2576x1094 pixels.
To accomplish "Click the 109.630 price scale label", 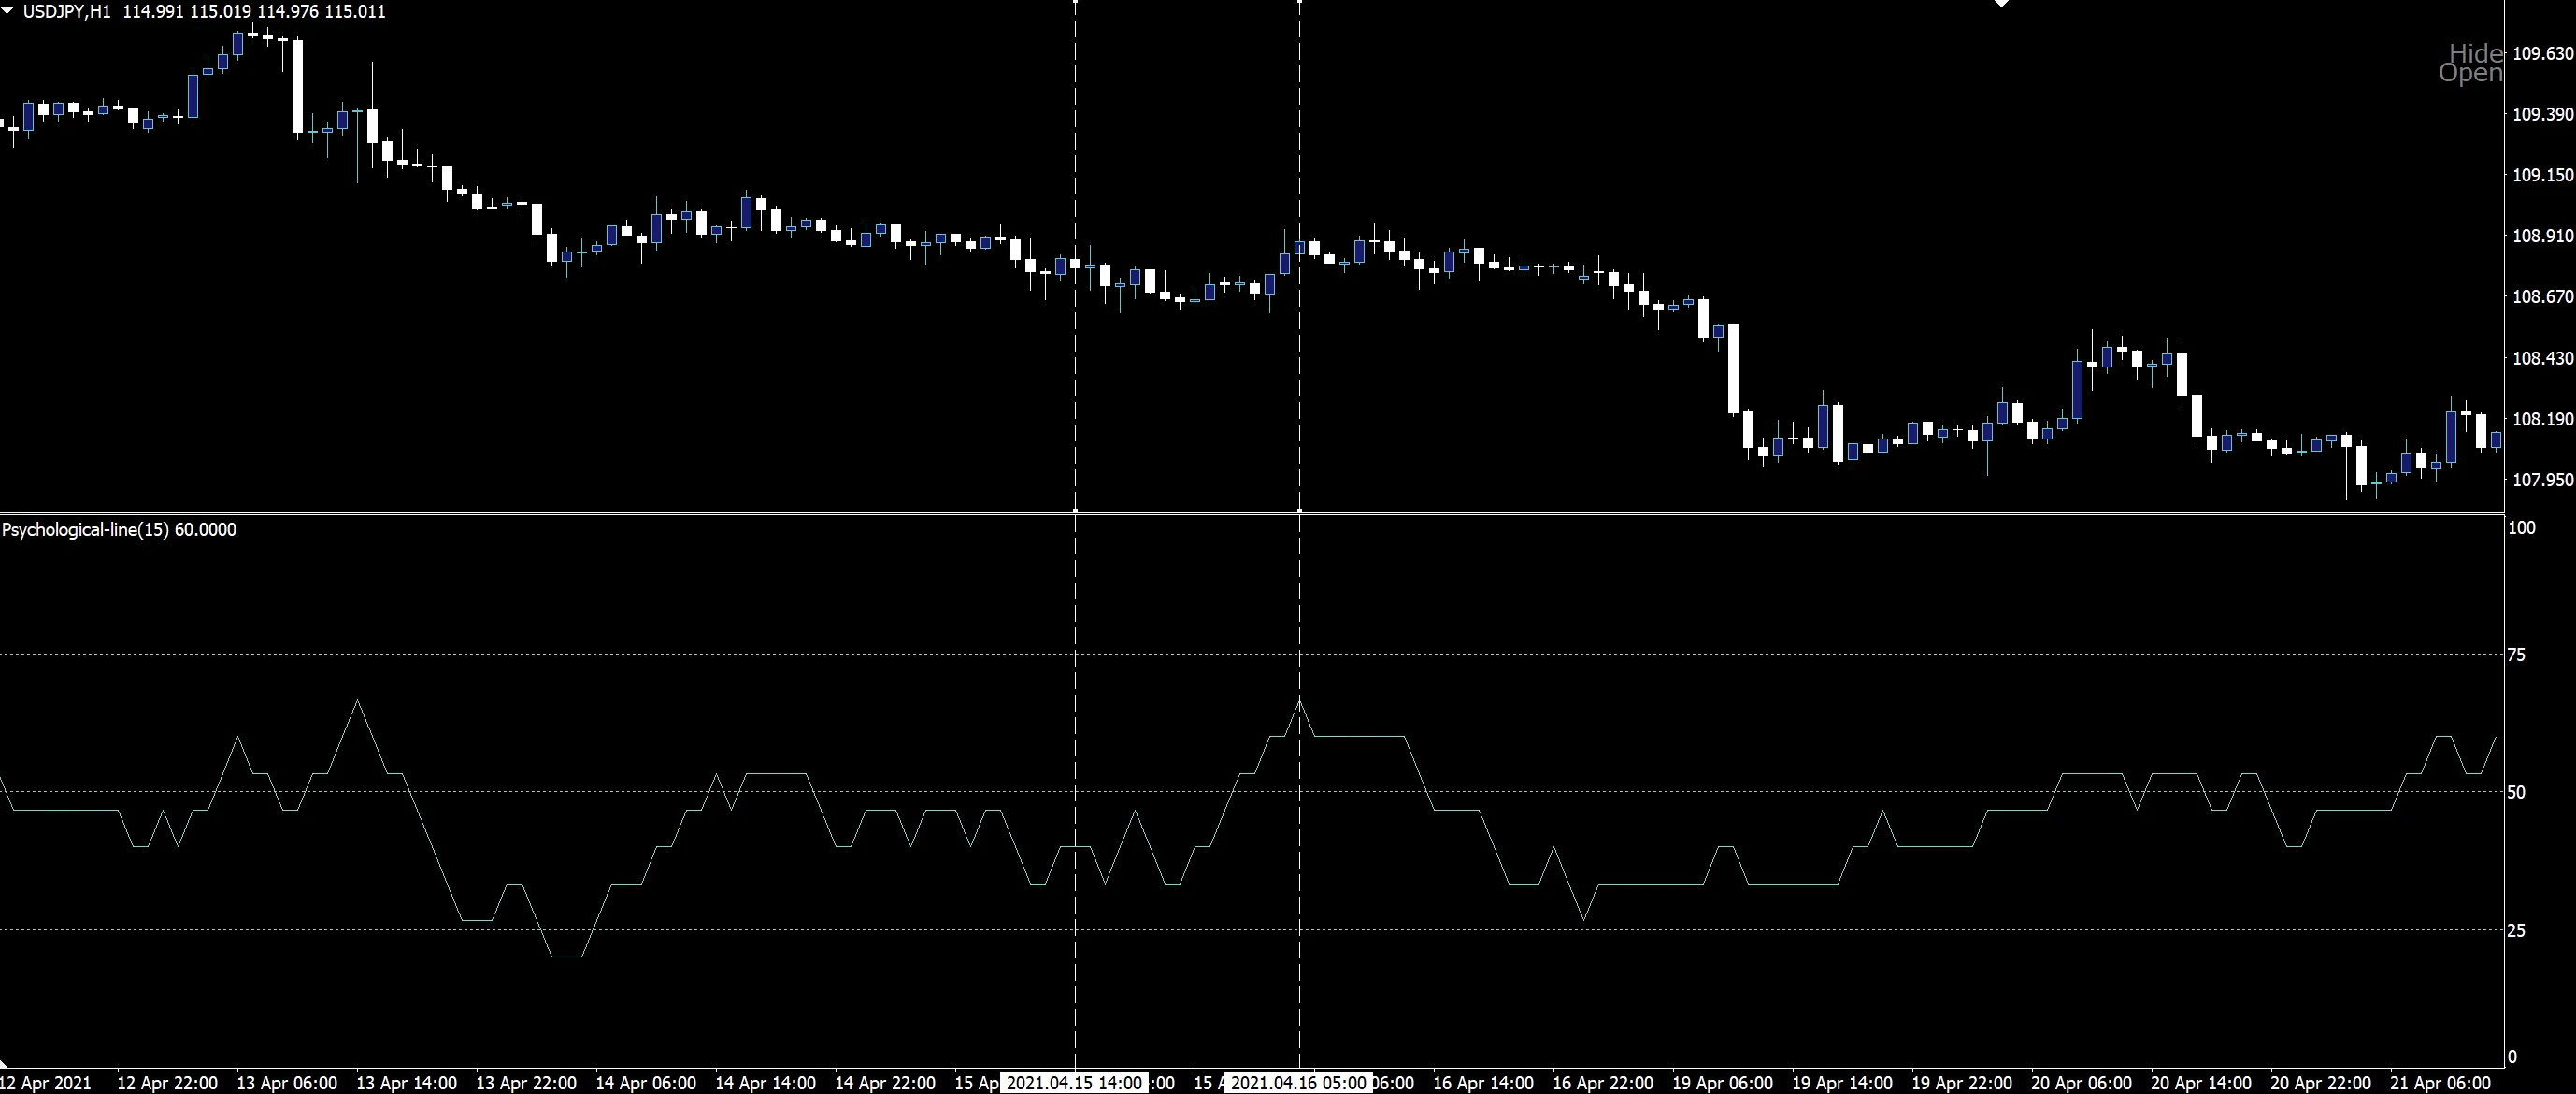I will (2542, 53).
